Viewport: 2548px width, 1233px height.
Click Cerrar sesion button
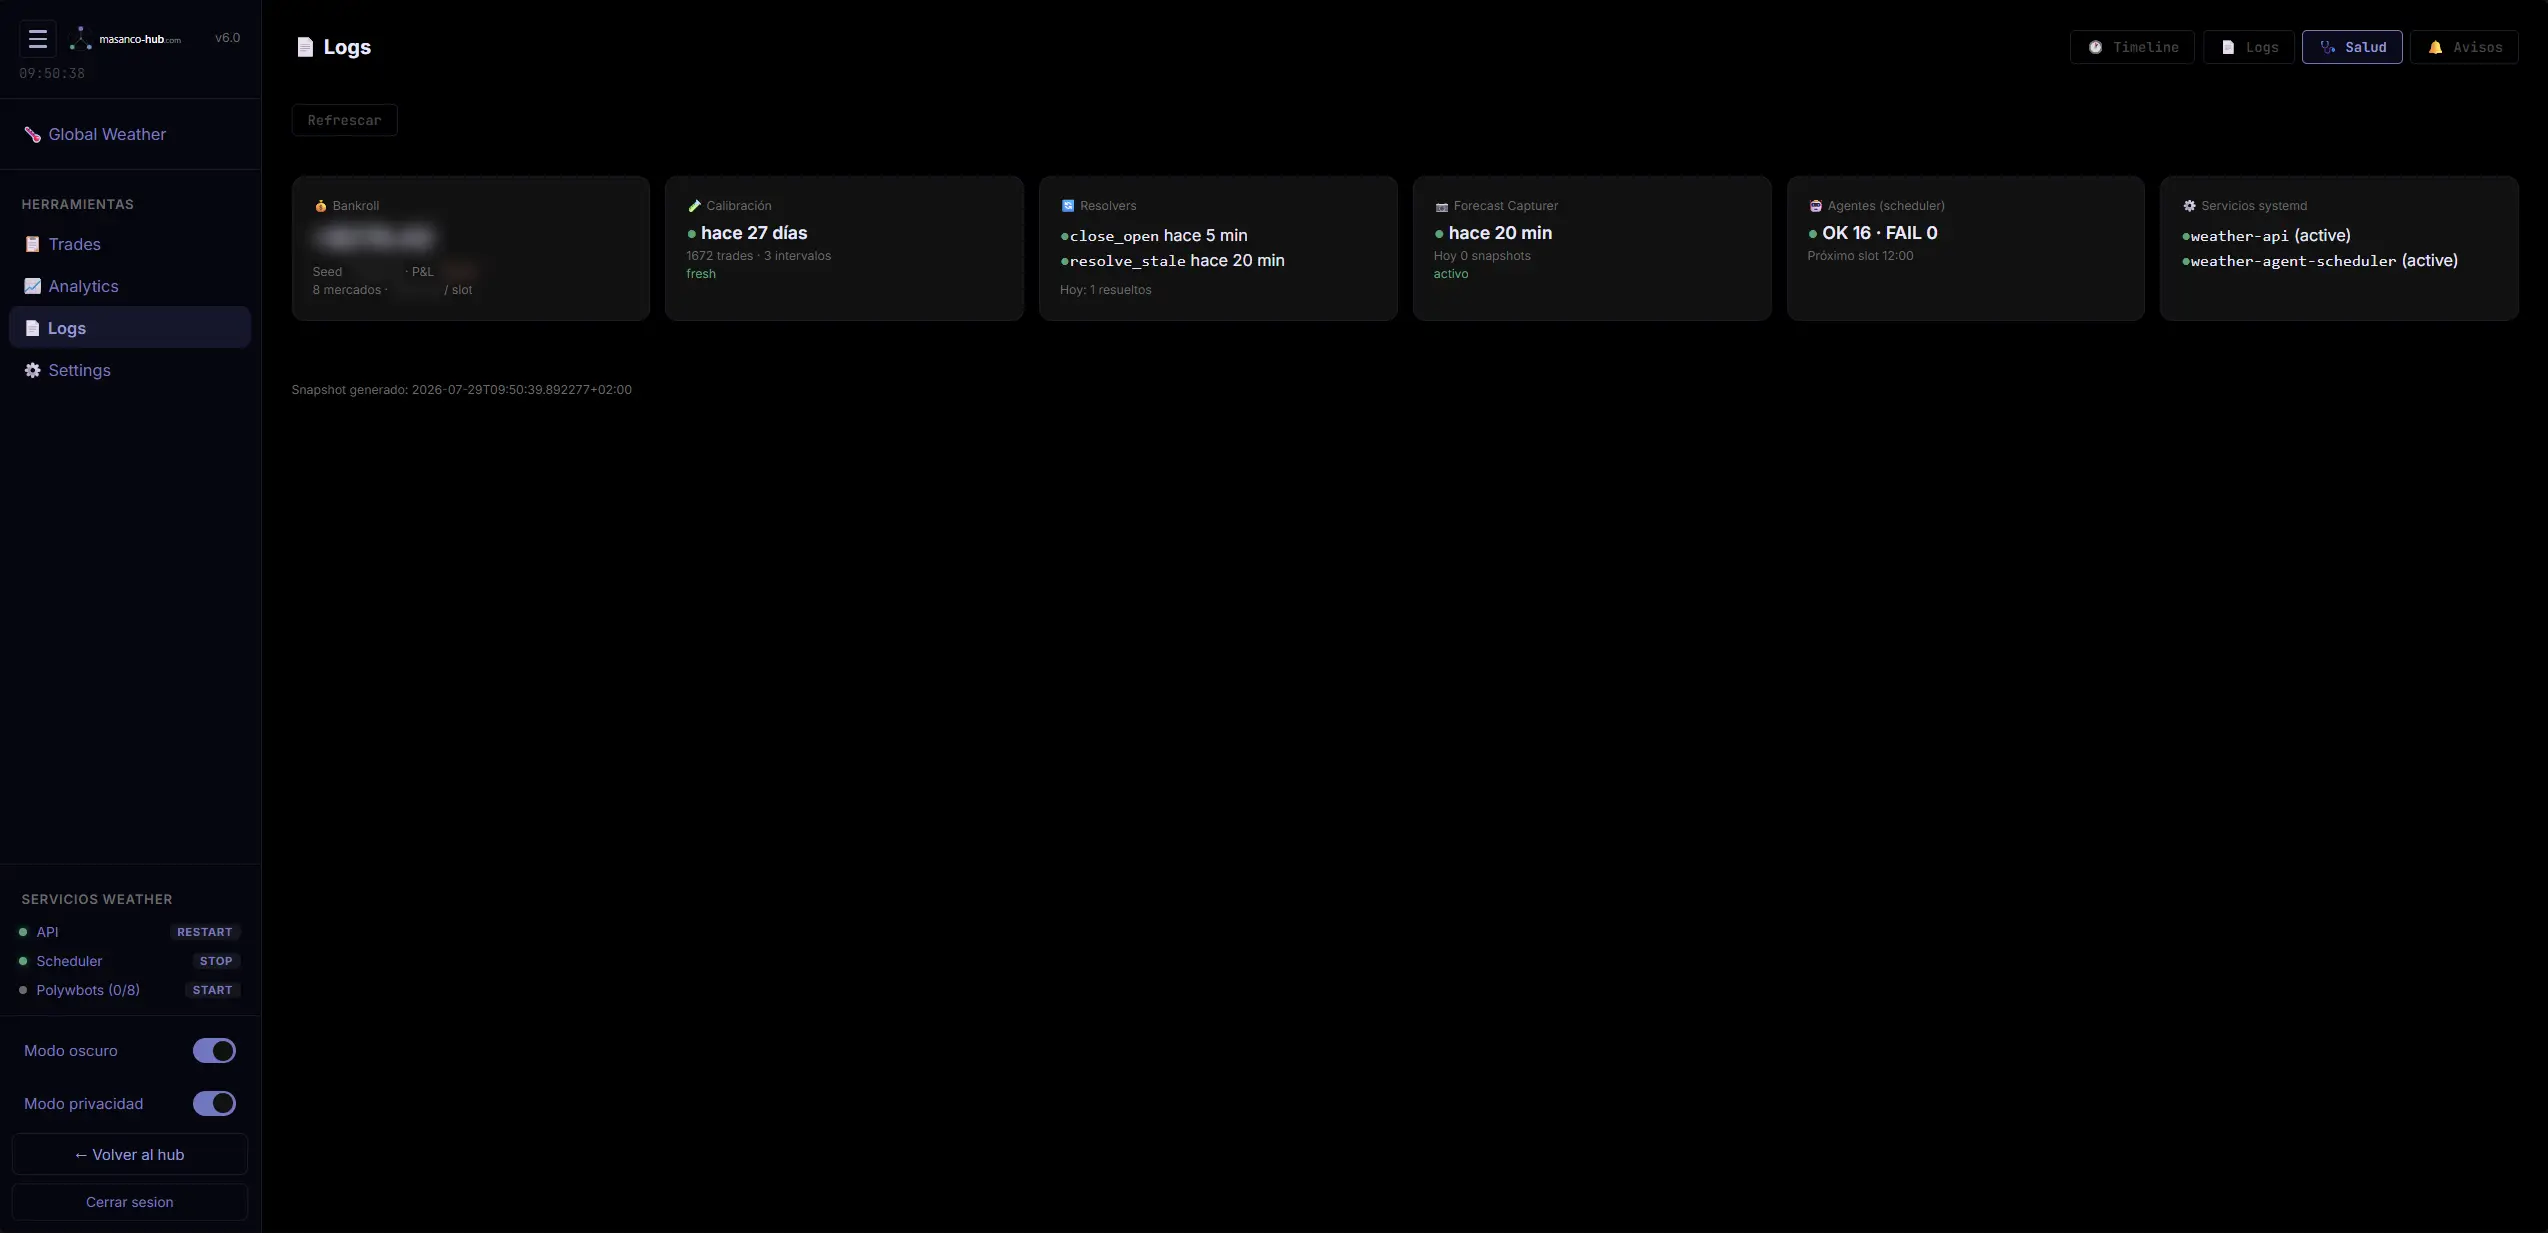pos(130,1202)
